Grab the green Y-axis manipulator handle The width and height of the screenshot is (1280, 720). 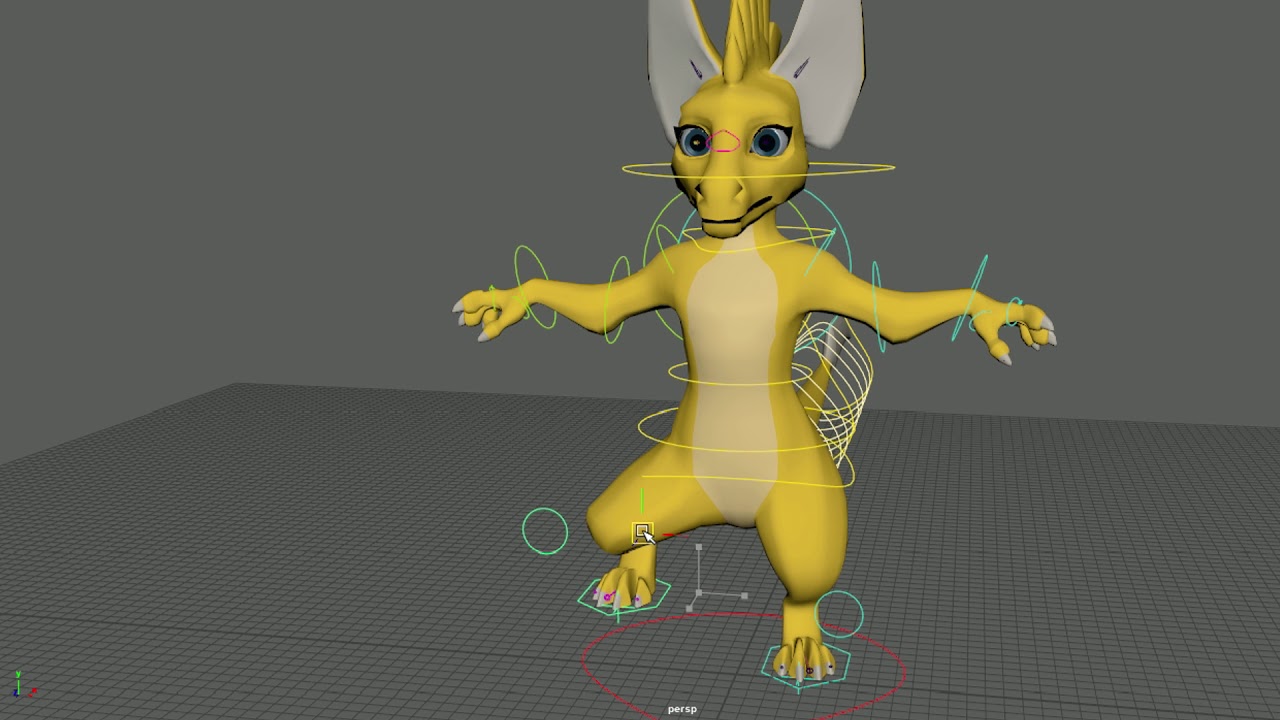pyautogui.click(x=642, y=500)
